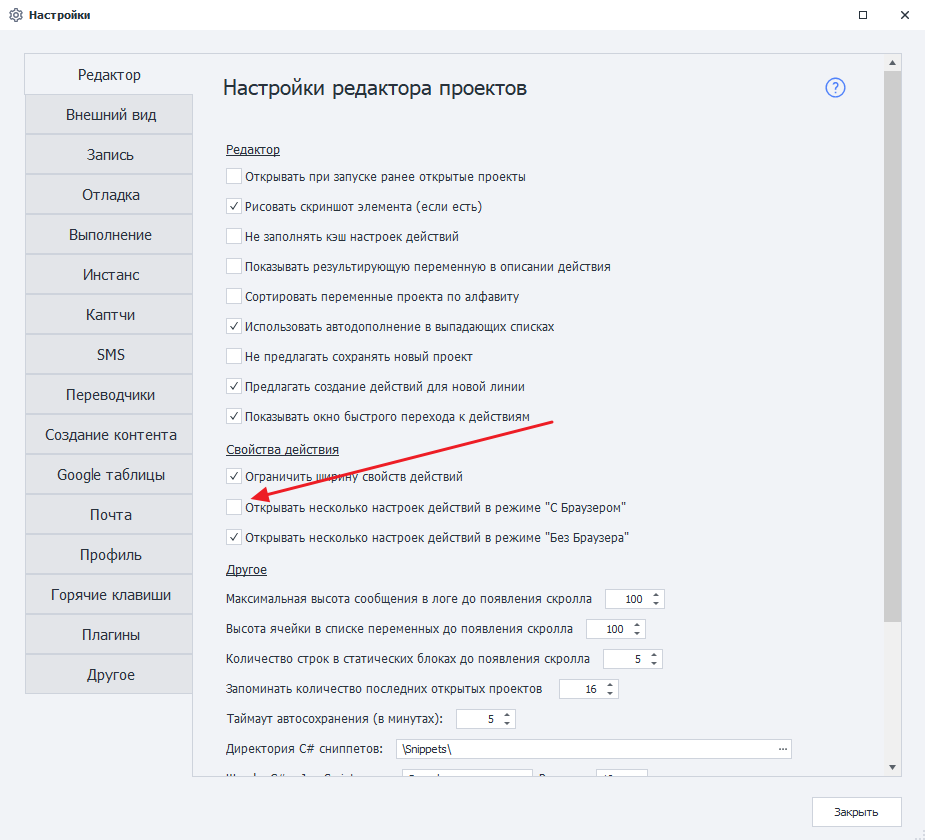Check 'Не предлагать сохранять новый проект'

[x=234, y=356]
